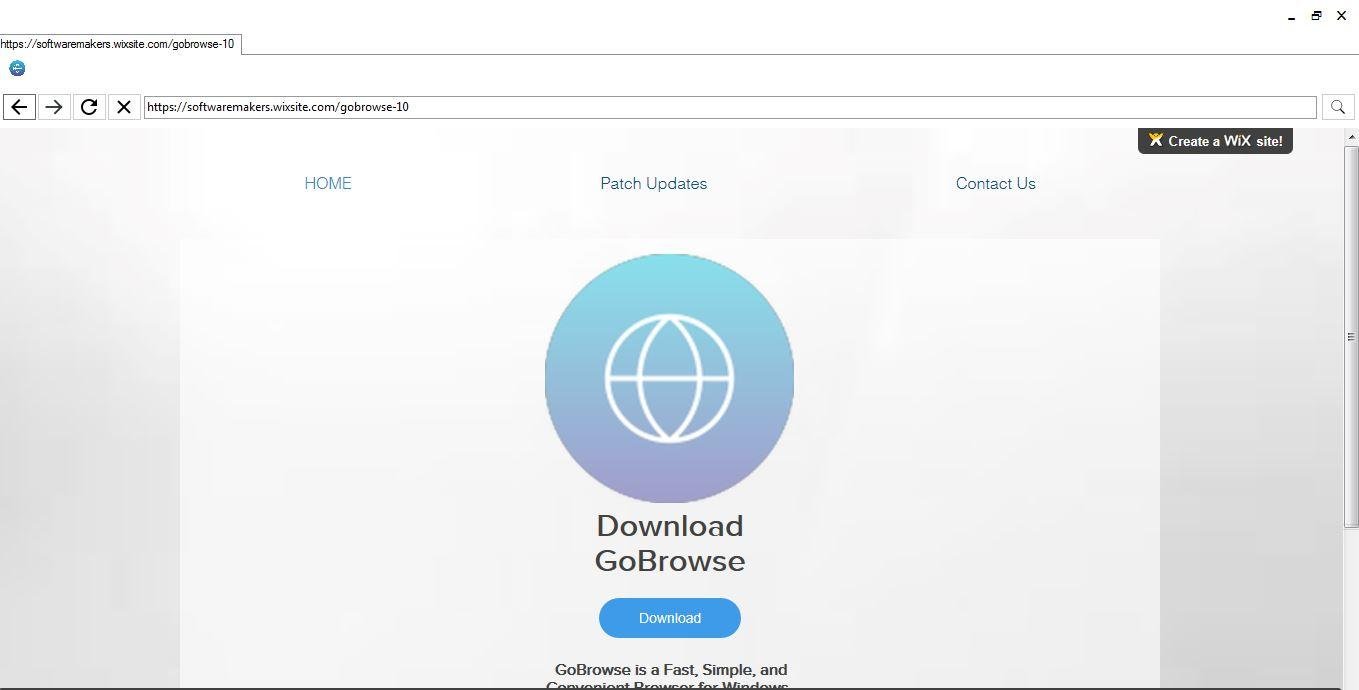This screenshot has height=690, width=1359.
Task: Click the blue globe favicon below the tab
Action: tap(17, 68)
